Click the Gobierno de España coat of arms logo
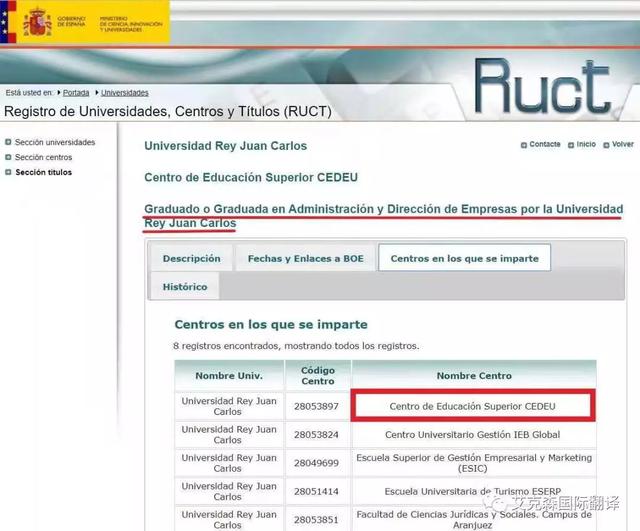Screen dimensions: 640x531 pyautogui.click(x=38, y=22)
